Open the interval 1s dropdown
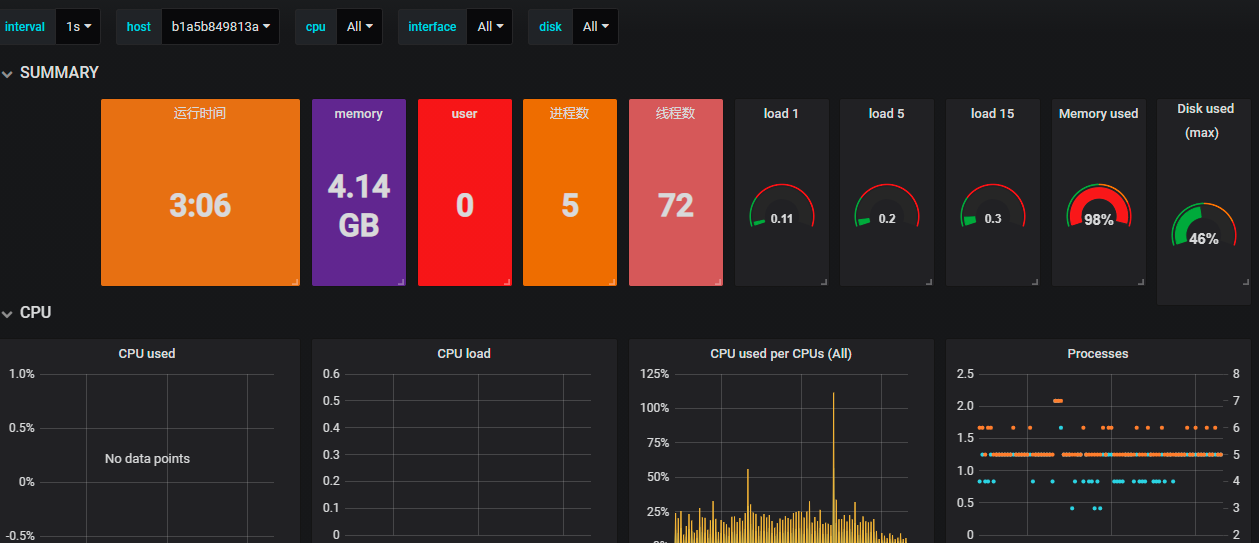The width and height of the screenshot is (1259, 543). pos(78,27)
